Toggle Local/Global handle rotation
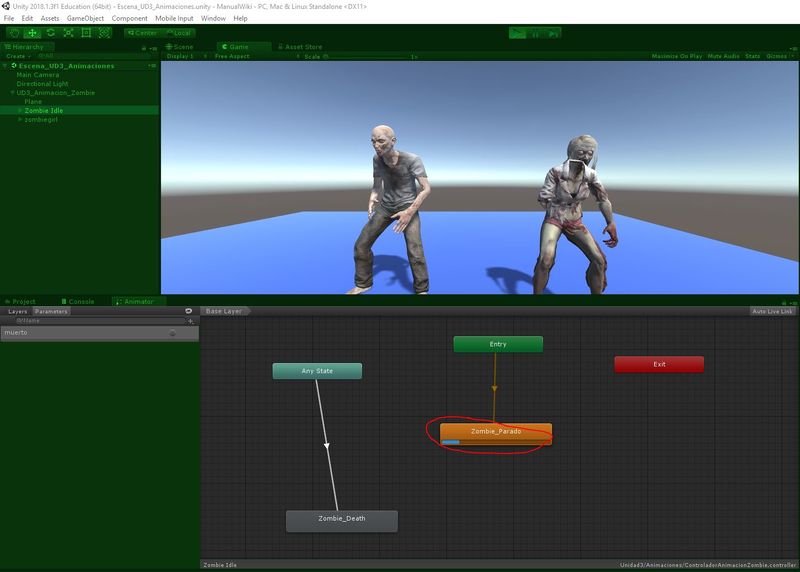Image resolution: width=800 pixels, height=572 pixels. pyautogui.click(x=178, y=33)
